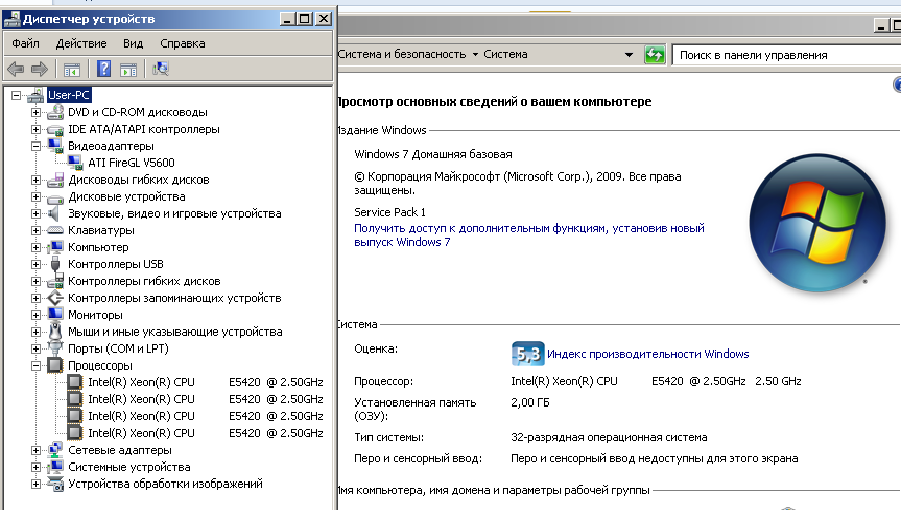This screenshot has width=901, height=510.
Task: Select the first Intel Xeon E5420 processor row
Action: point(206,382)
